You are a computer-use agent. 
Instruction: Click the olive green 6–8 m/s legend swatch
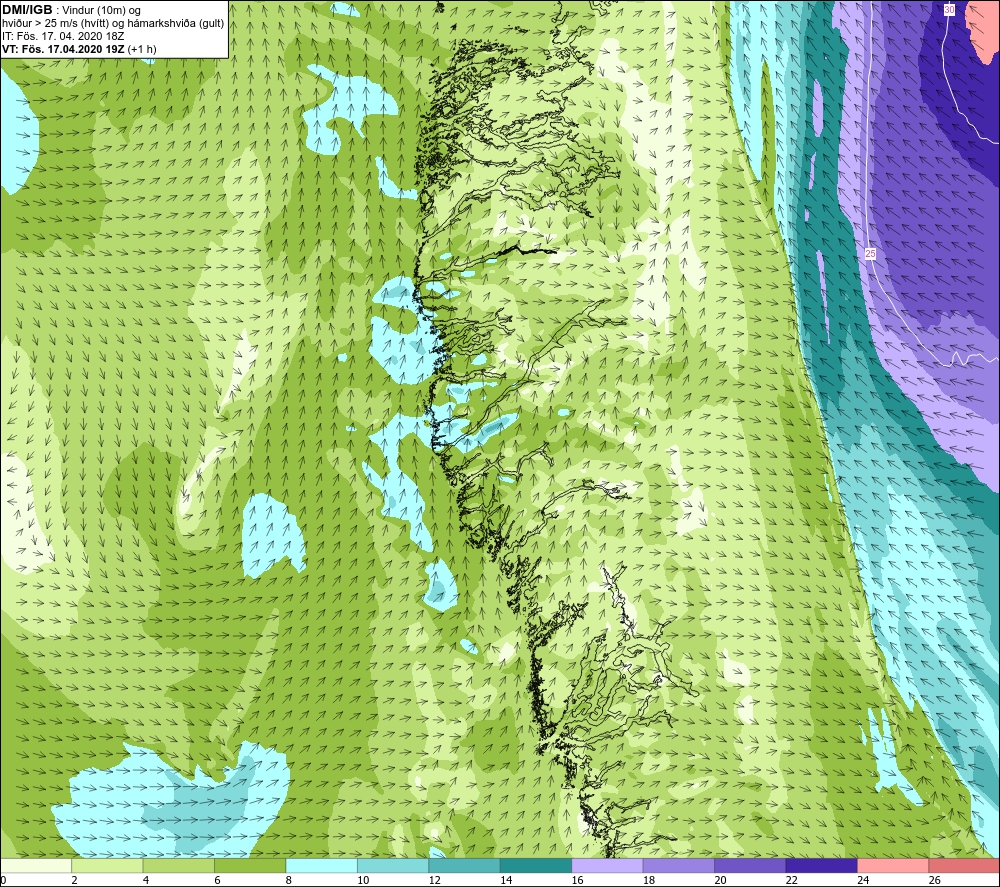(250, 865)
